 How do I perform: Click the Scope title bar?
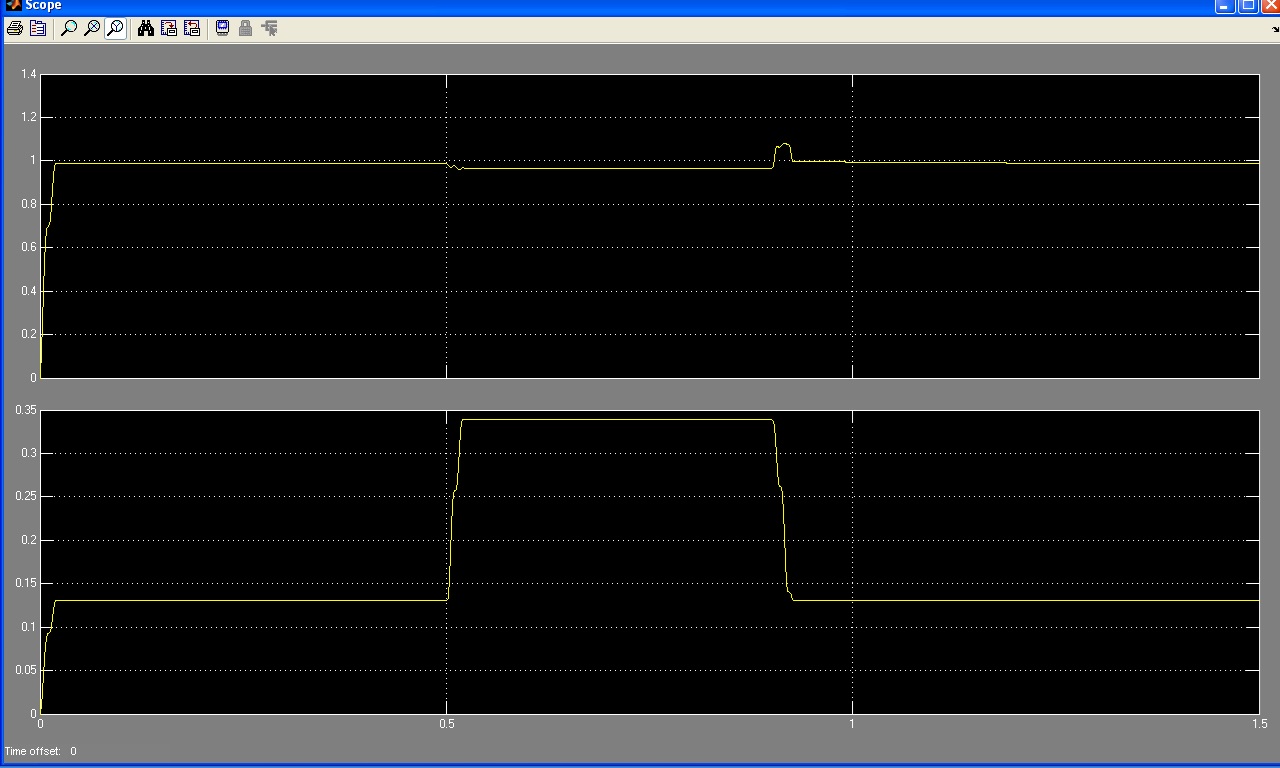coord(600,5)
